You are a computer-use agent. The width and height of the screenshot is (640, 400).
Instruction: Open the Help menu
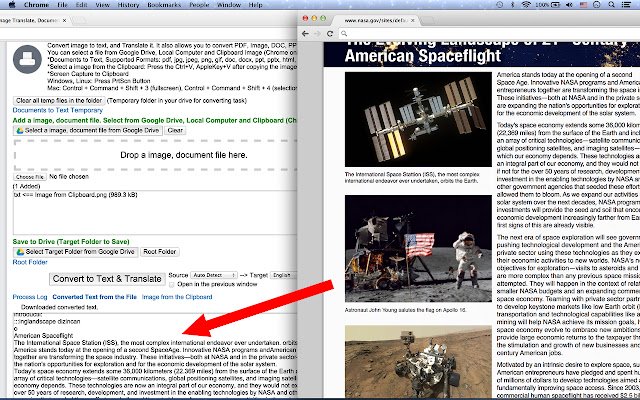(x=256, y=5)
